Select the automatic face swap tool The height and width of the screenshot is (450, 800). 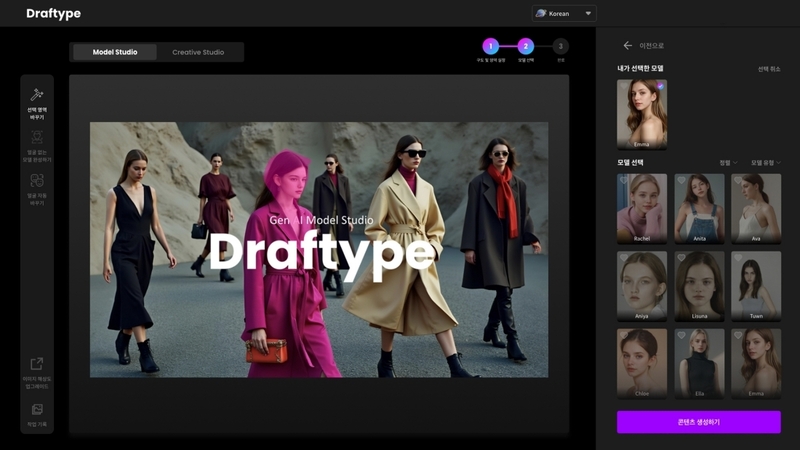(37, 189)
